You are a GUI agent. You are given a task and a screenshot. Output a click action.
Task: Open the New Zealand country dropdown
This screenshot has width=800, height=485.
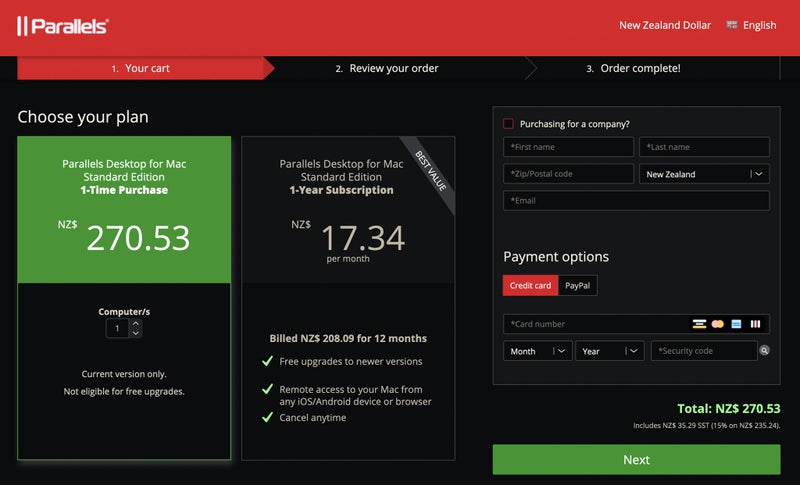click(x=704, y=174)
